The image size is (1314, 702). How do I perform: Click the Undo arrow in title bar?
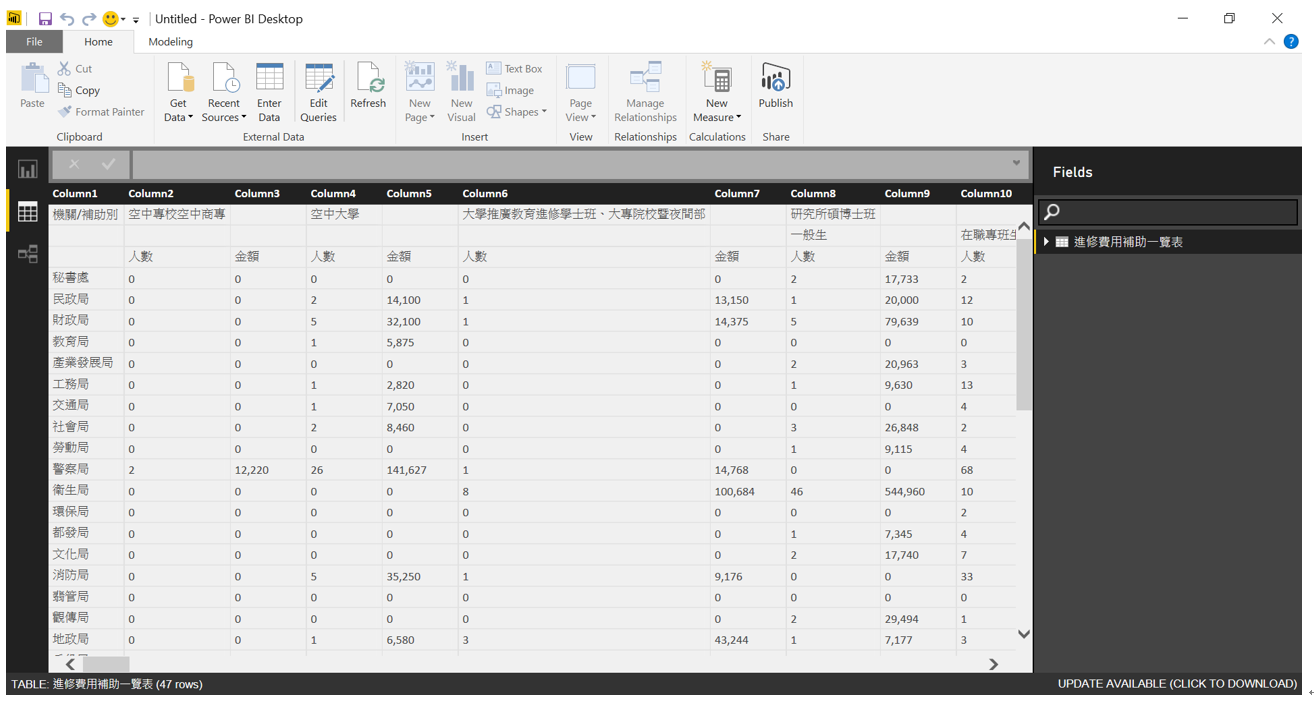[x=67, y=19]
